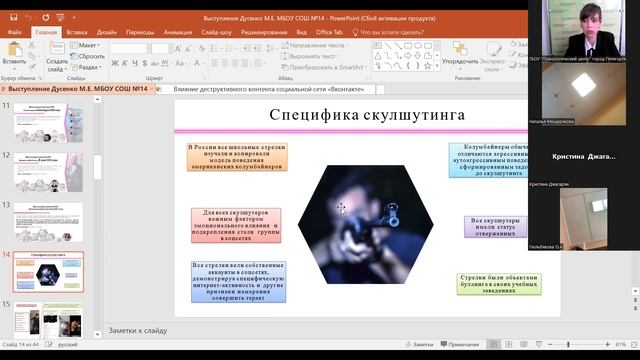Viewport: 640px width, 360px height.
Task: Open the Файл tab
Action: pos(14,32)
